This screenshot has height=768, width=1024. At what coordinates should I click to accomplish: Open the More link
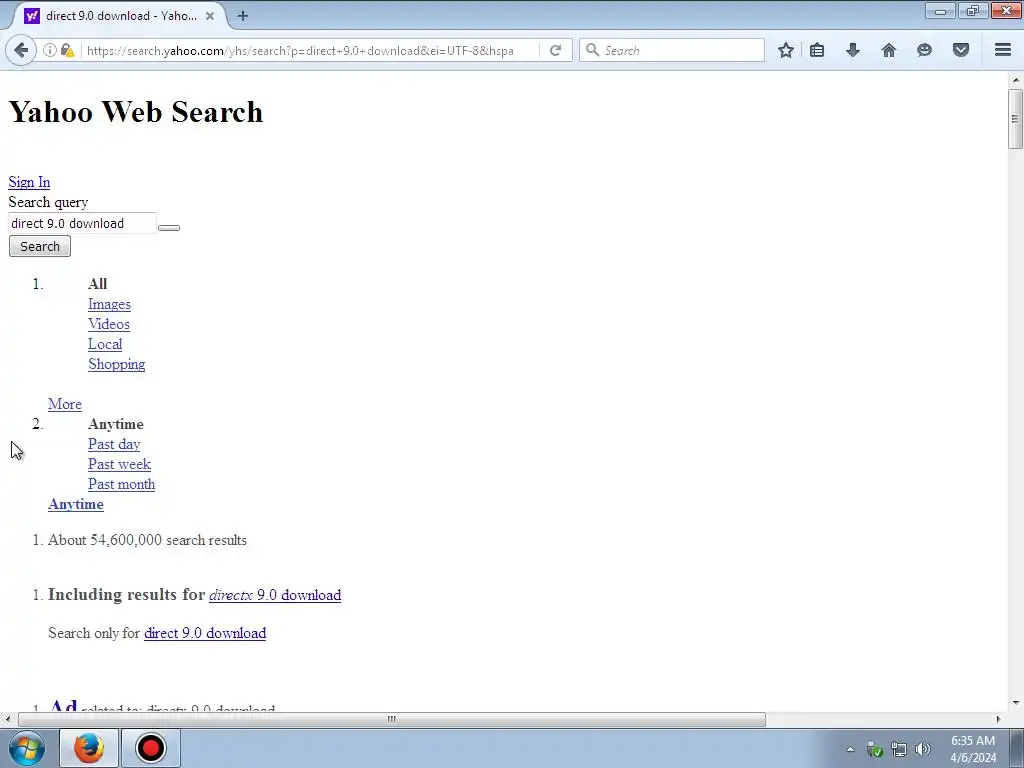(65, 404)
